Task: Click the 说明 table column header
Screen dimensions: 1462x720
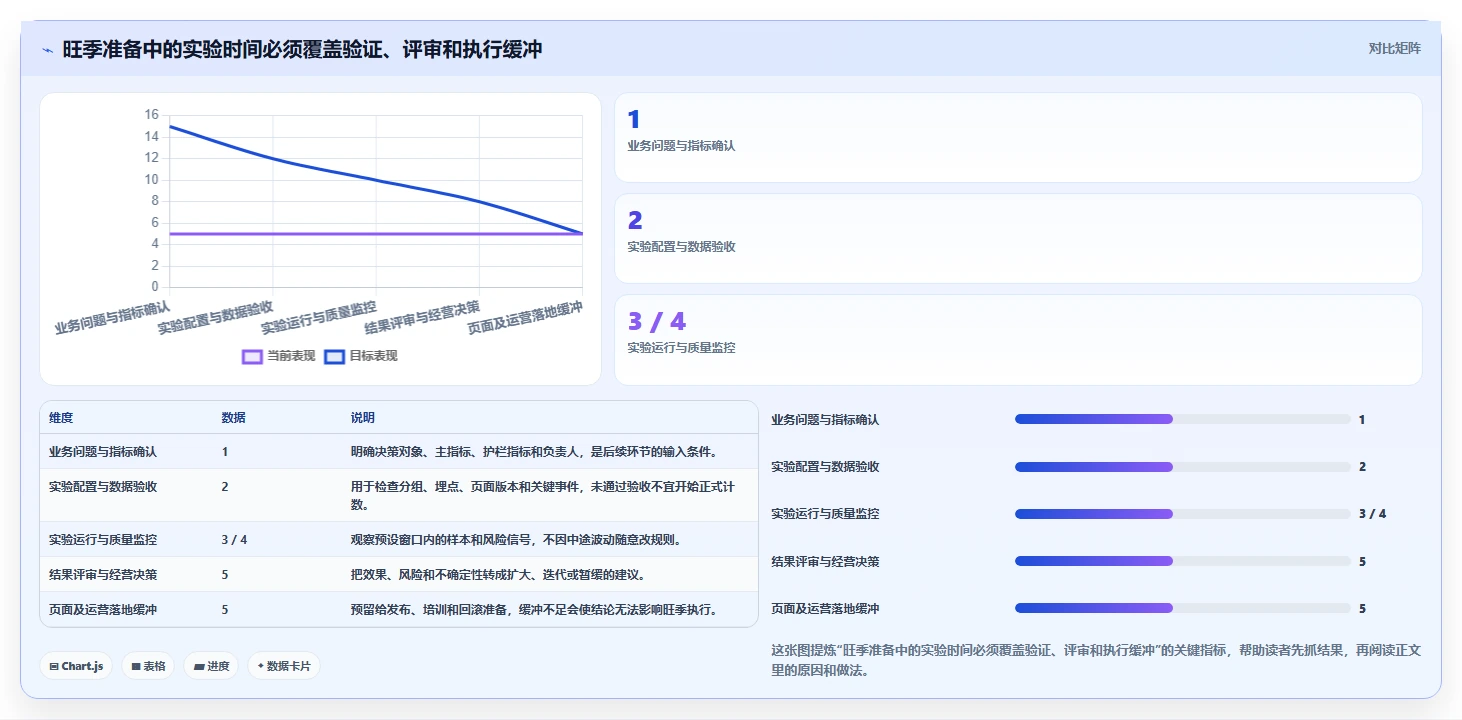Action: pos(362,418)
